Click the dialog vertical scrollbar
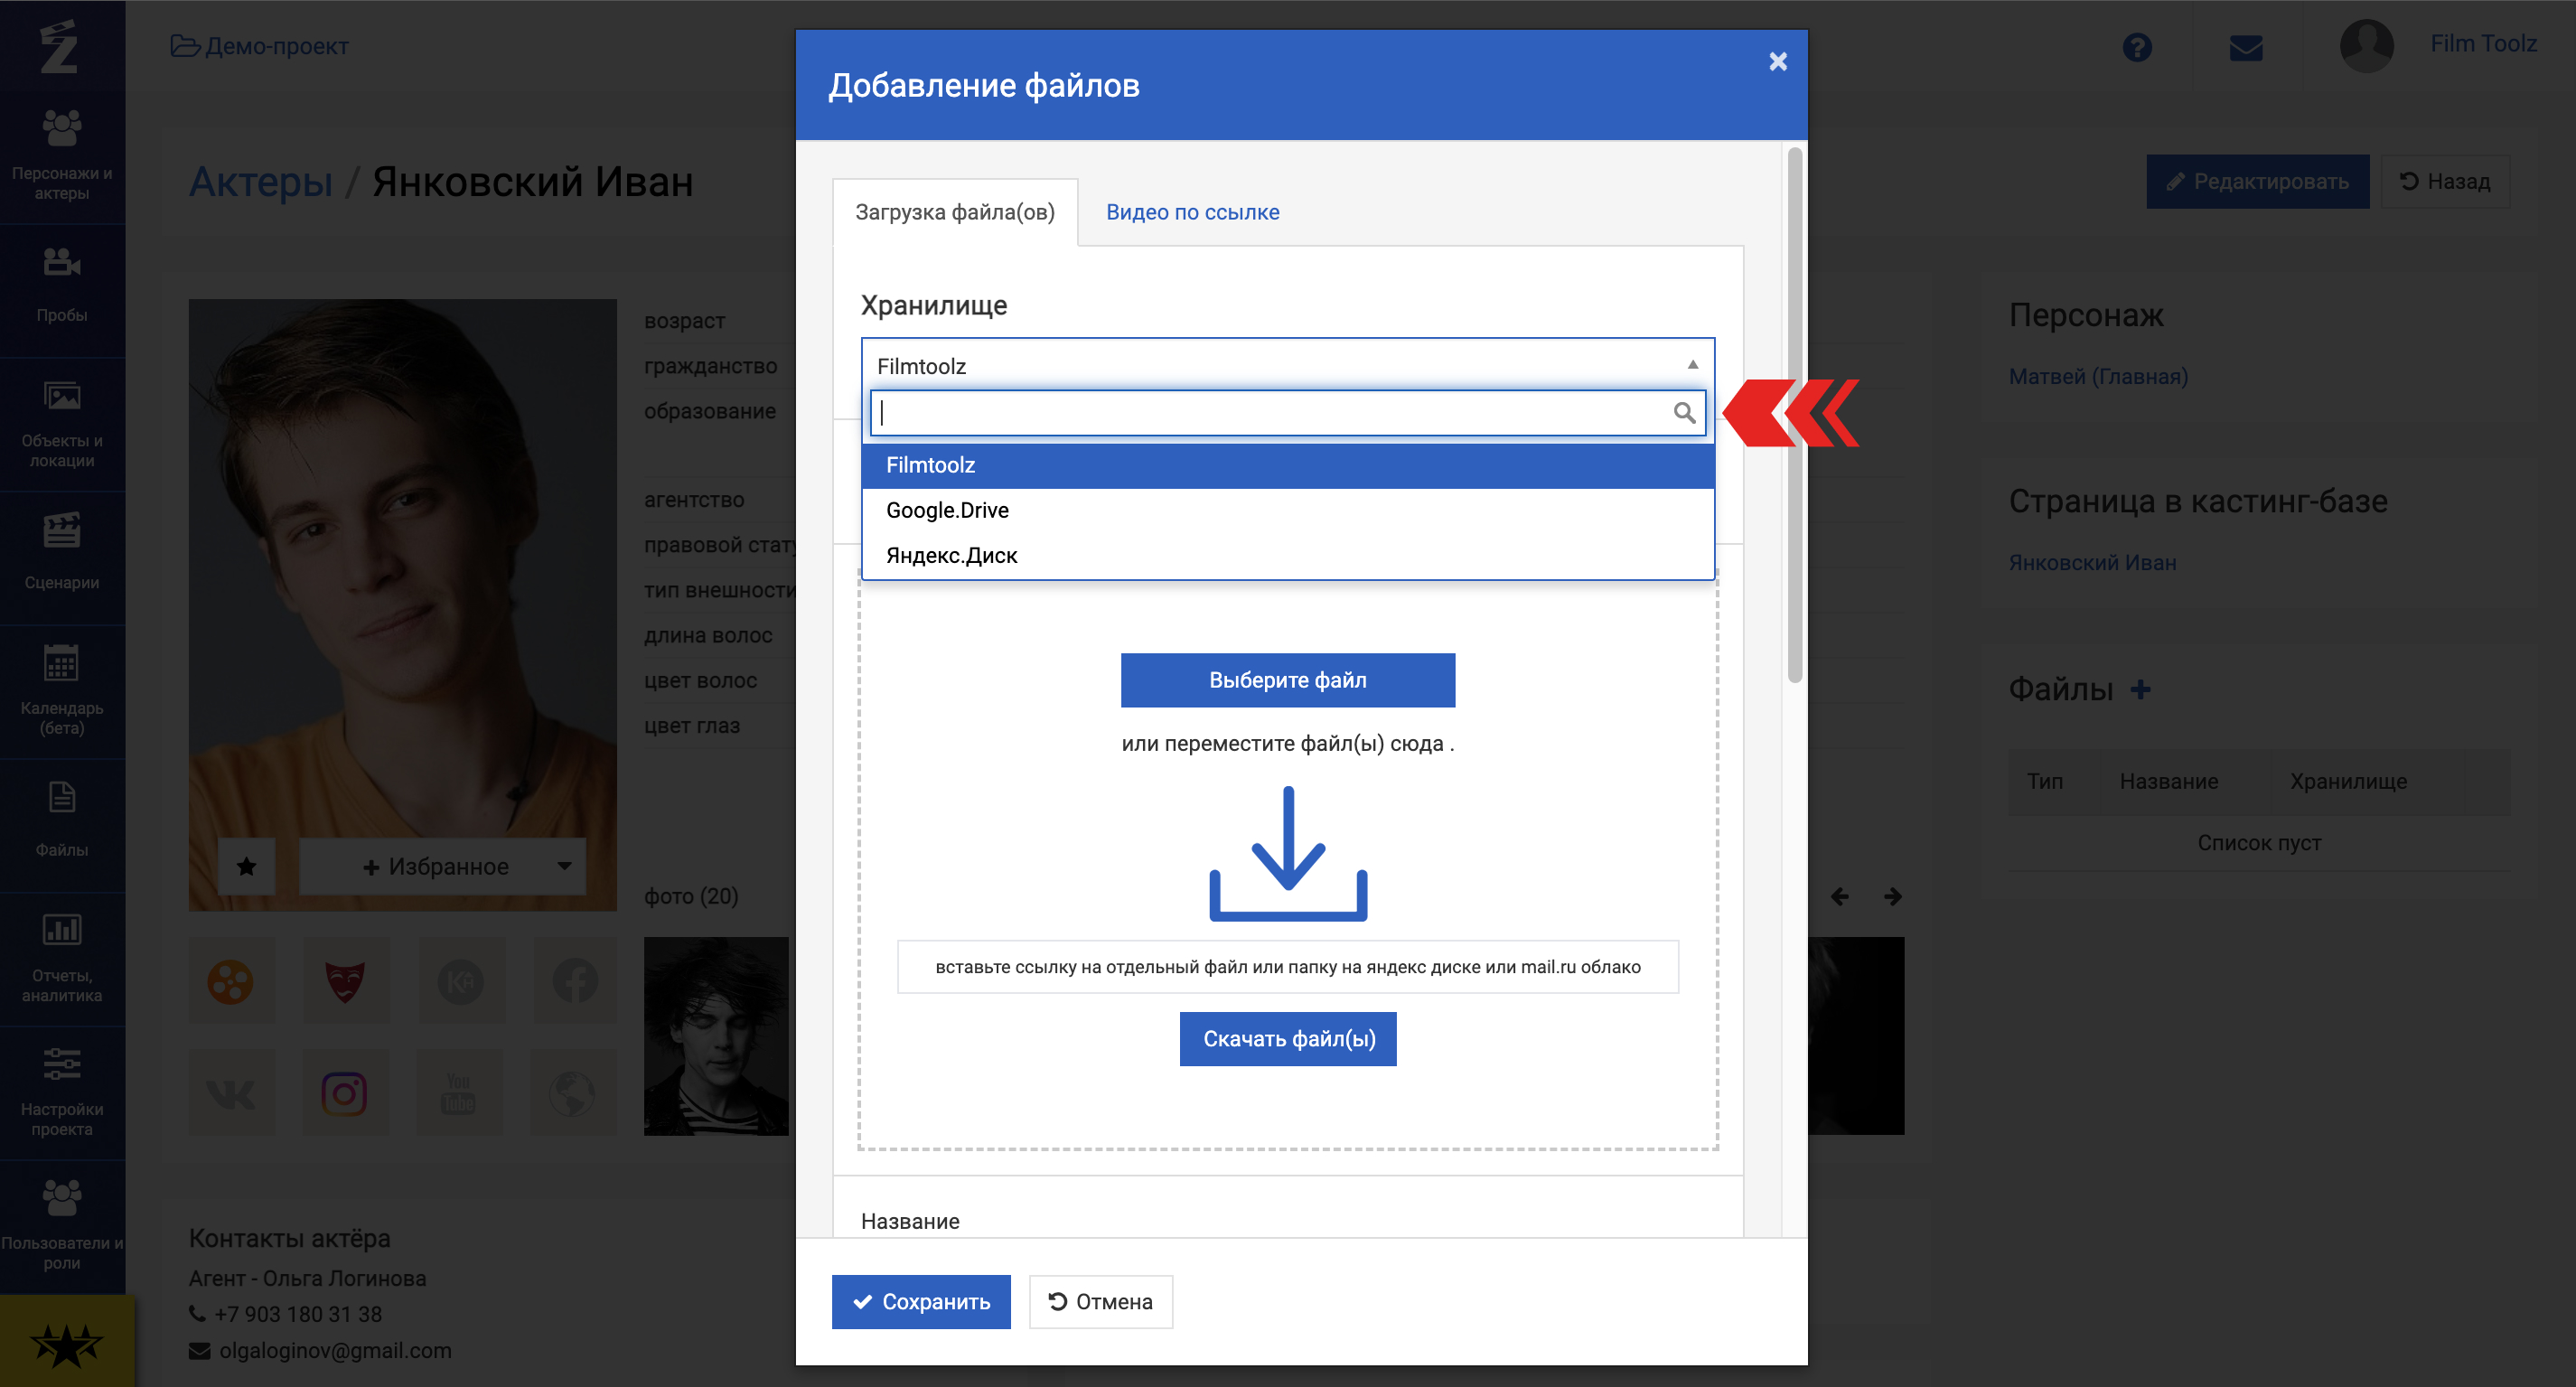Screen dimensions: 2576x1387 [1794, 415]
